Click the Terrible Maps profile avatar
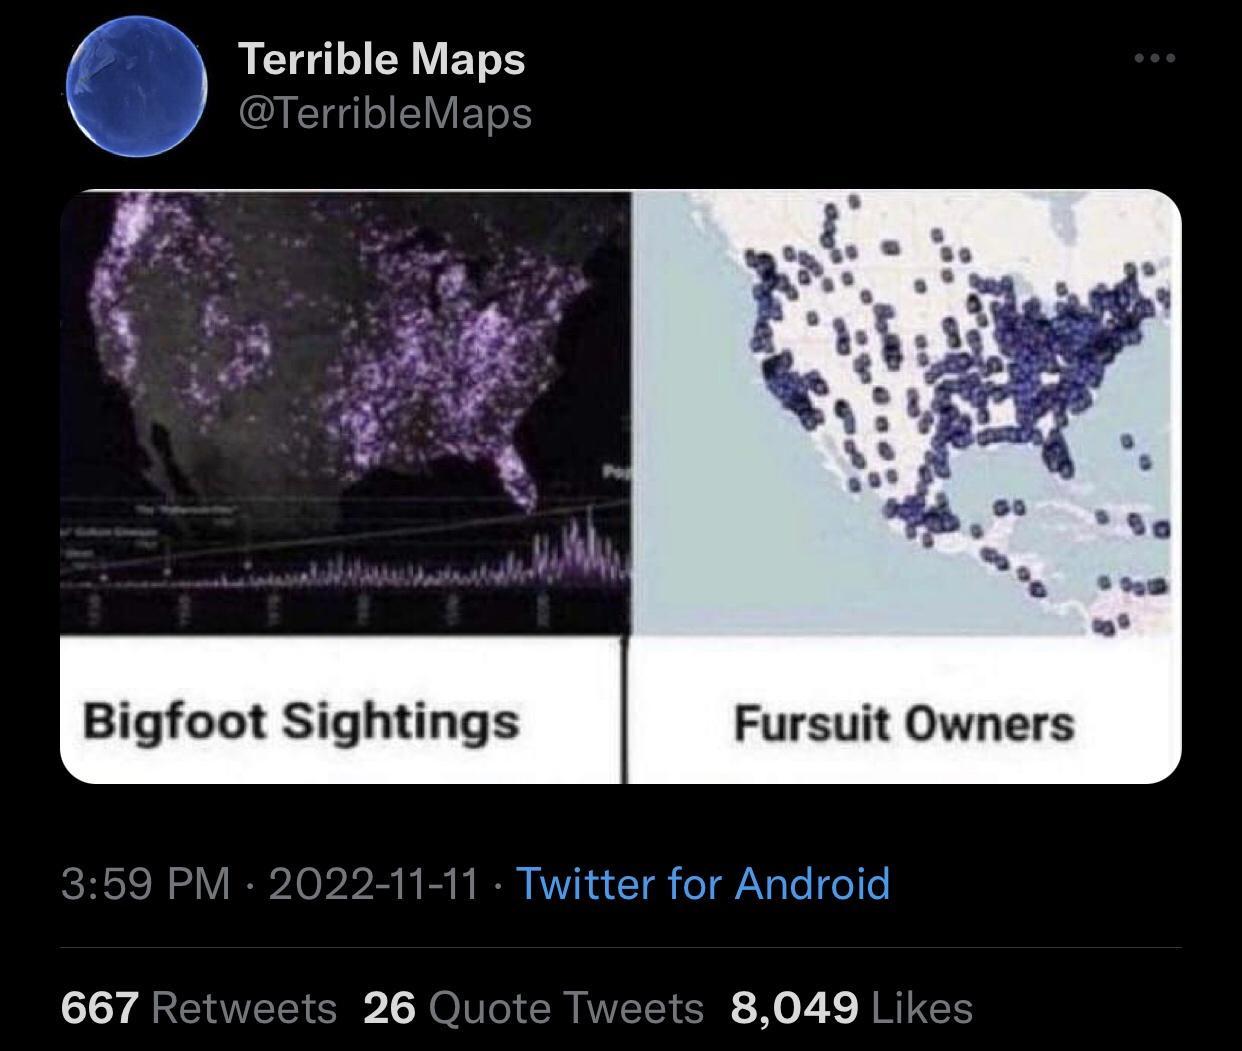This screenshot has height=1051, width=1242. [140, 85]
